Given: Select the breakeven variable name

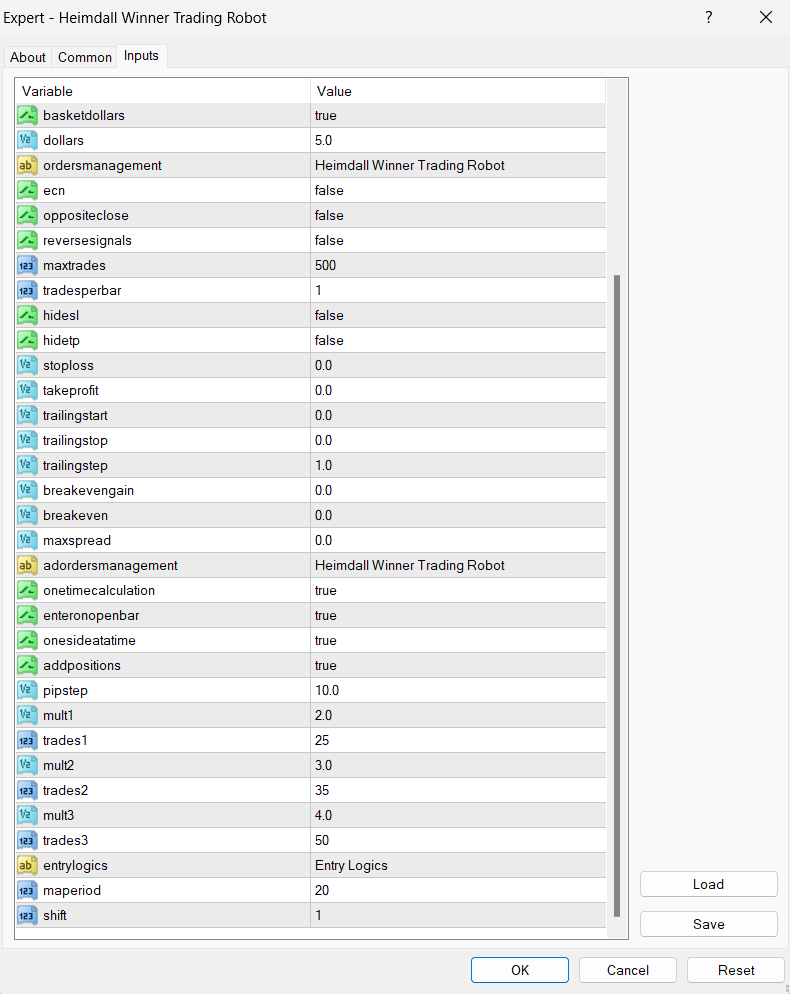Looking at the screenshot, I should pos(75,515).
